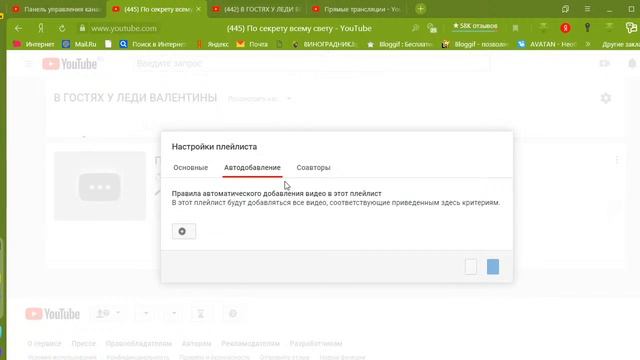Click the blue save button in the dialog
Image resolution: width=640 pixels, height=360 pixels.
(x=493, y=267)
